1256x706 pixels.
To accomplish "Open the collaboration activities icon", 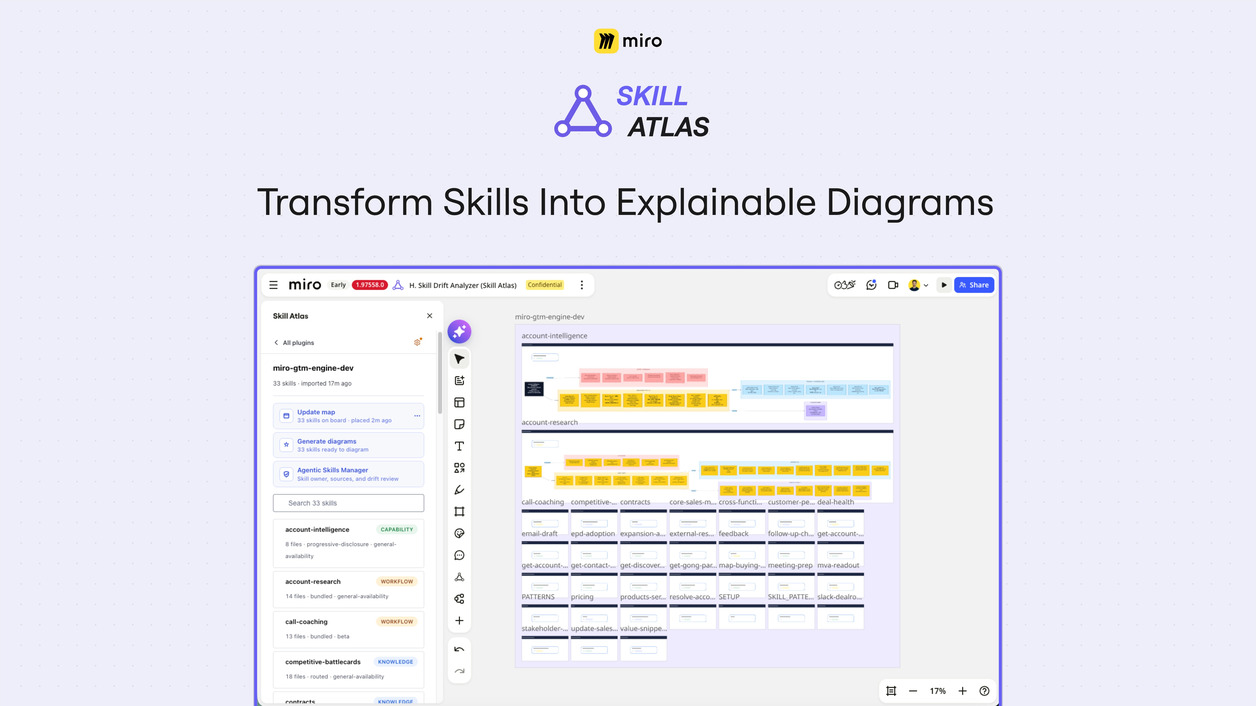I will click(x=845, y=285).
